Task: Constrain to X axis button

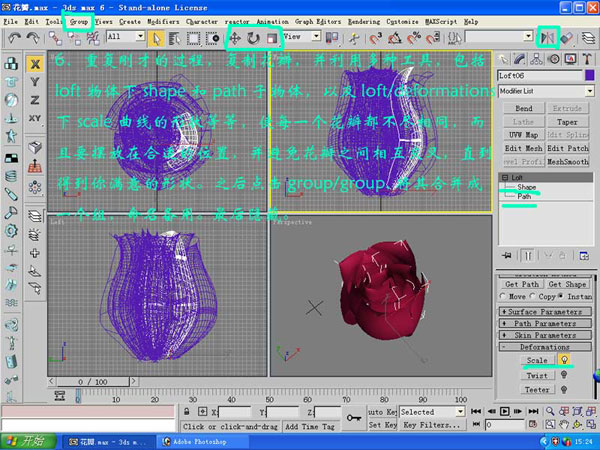Action: [35, 64]
